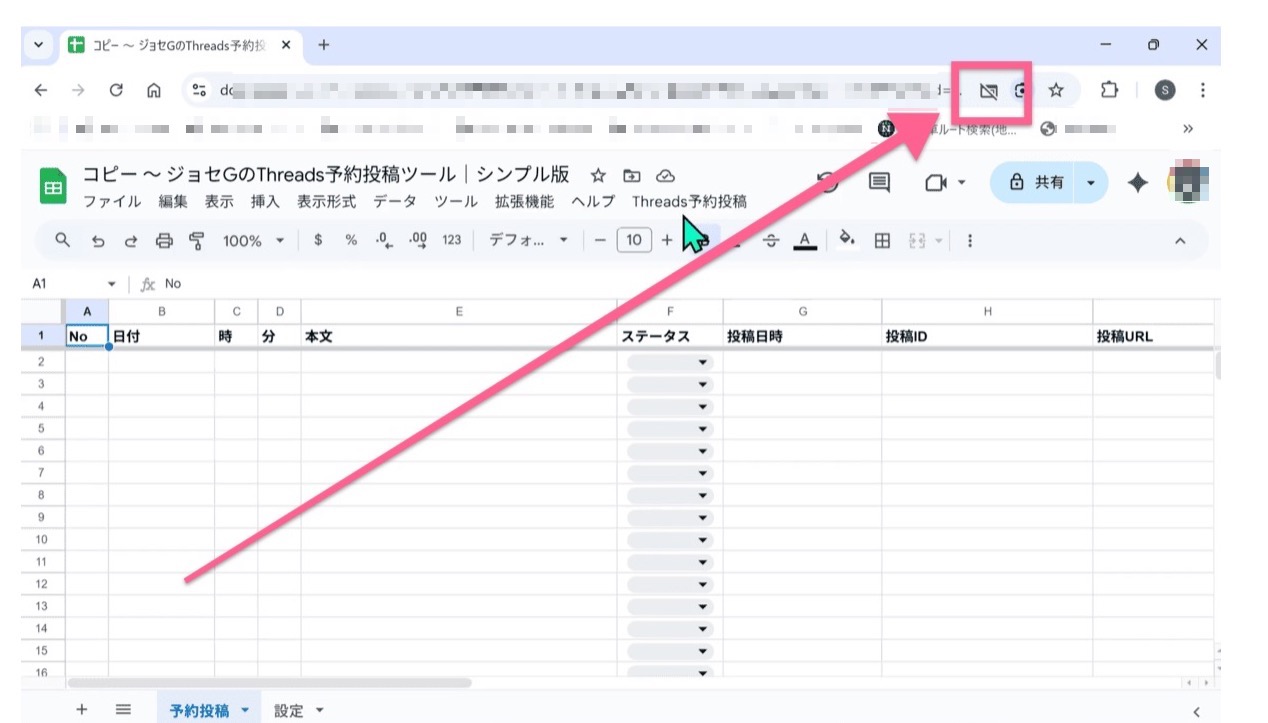Click the blocked pop-ups icon in address bar
This screenshot has width=1268, height=723.
tap(988, 91)
